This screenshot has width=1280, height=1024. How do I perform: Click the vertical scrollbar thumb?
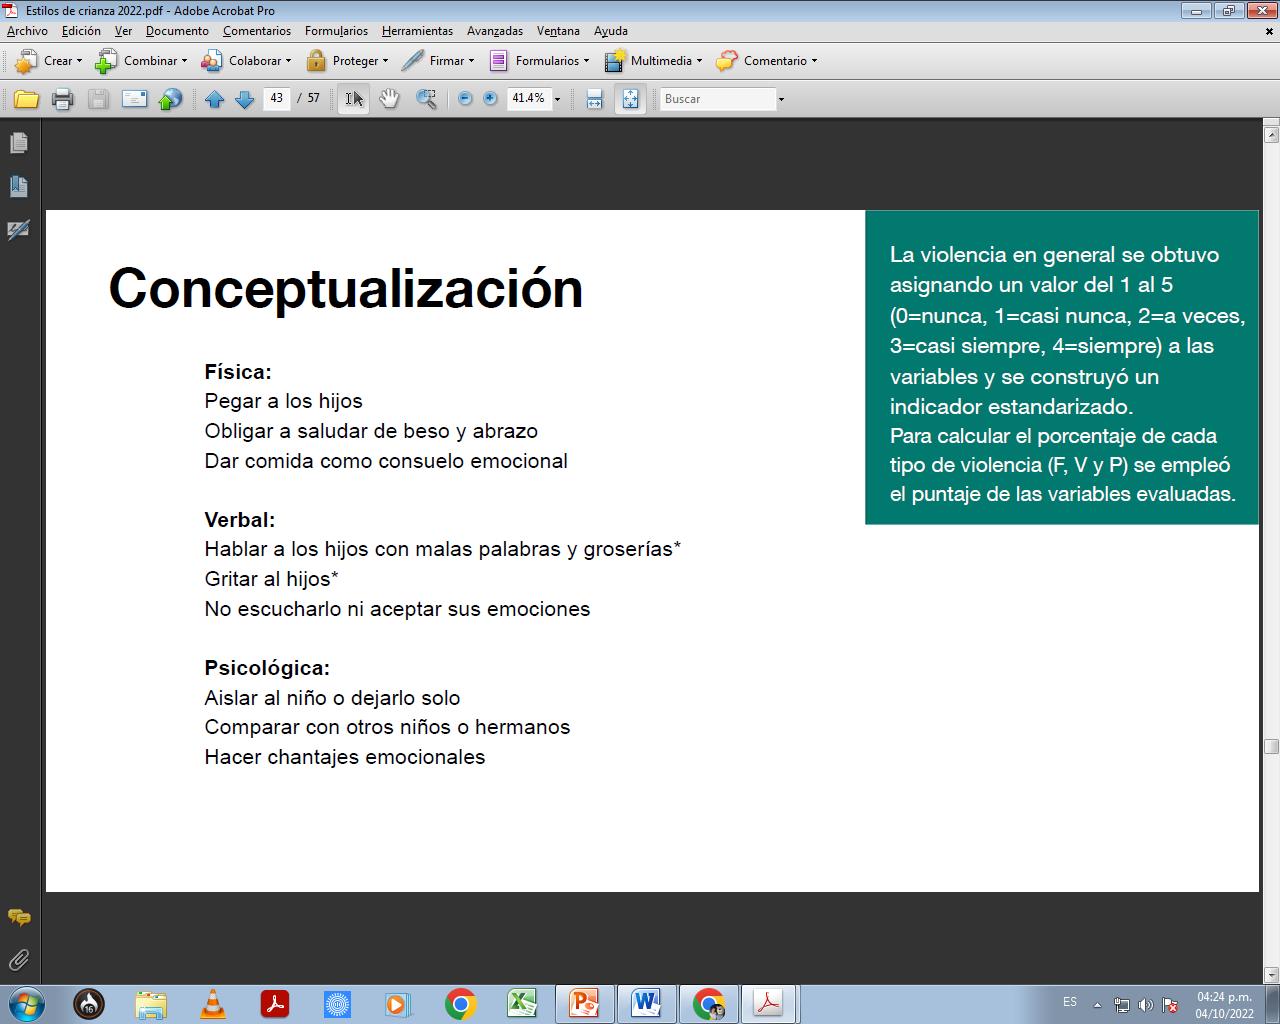pos(1271,746)
